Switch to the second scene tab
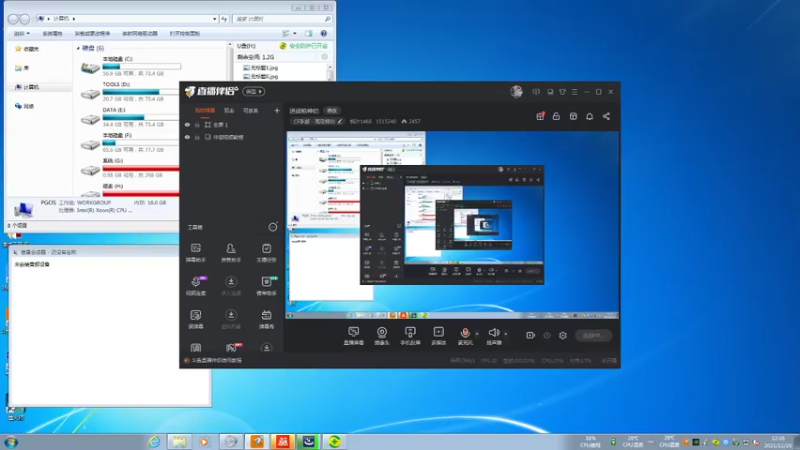The width and height of the screenshot is (800, 450). point(229,110)
